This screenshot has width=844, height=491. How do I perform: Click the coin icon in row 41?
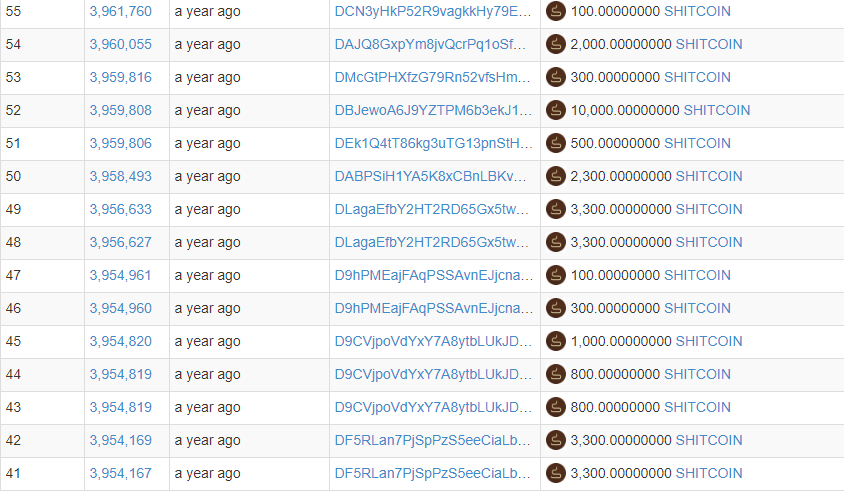(555, 474)
